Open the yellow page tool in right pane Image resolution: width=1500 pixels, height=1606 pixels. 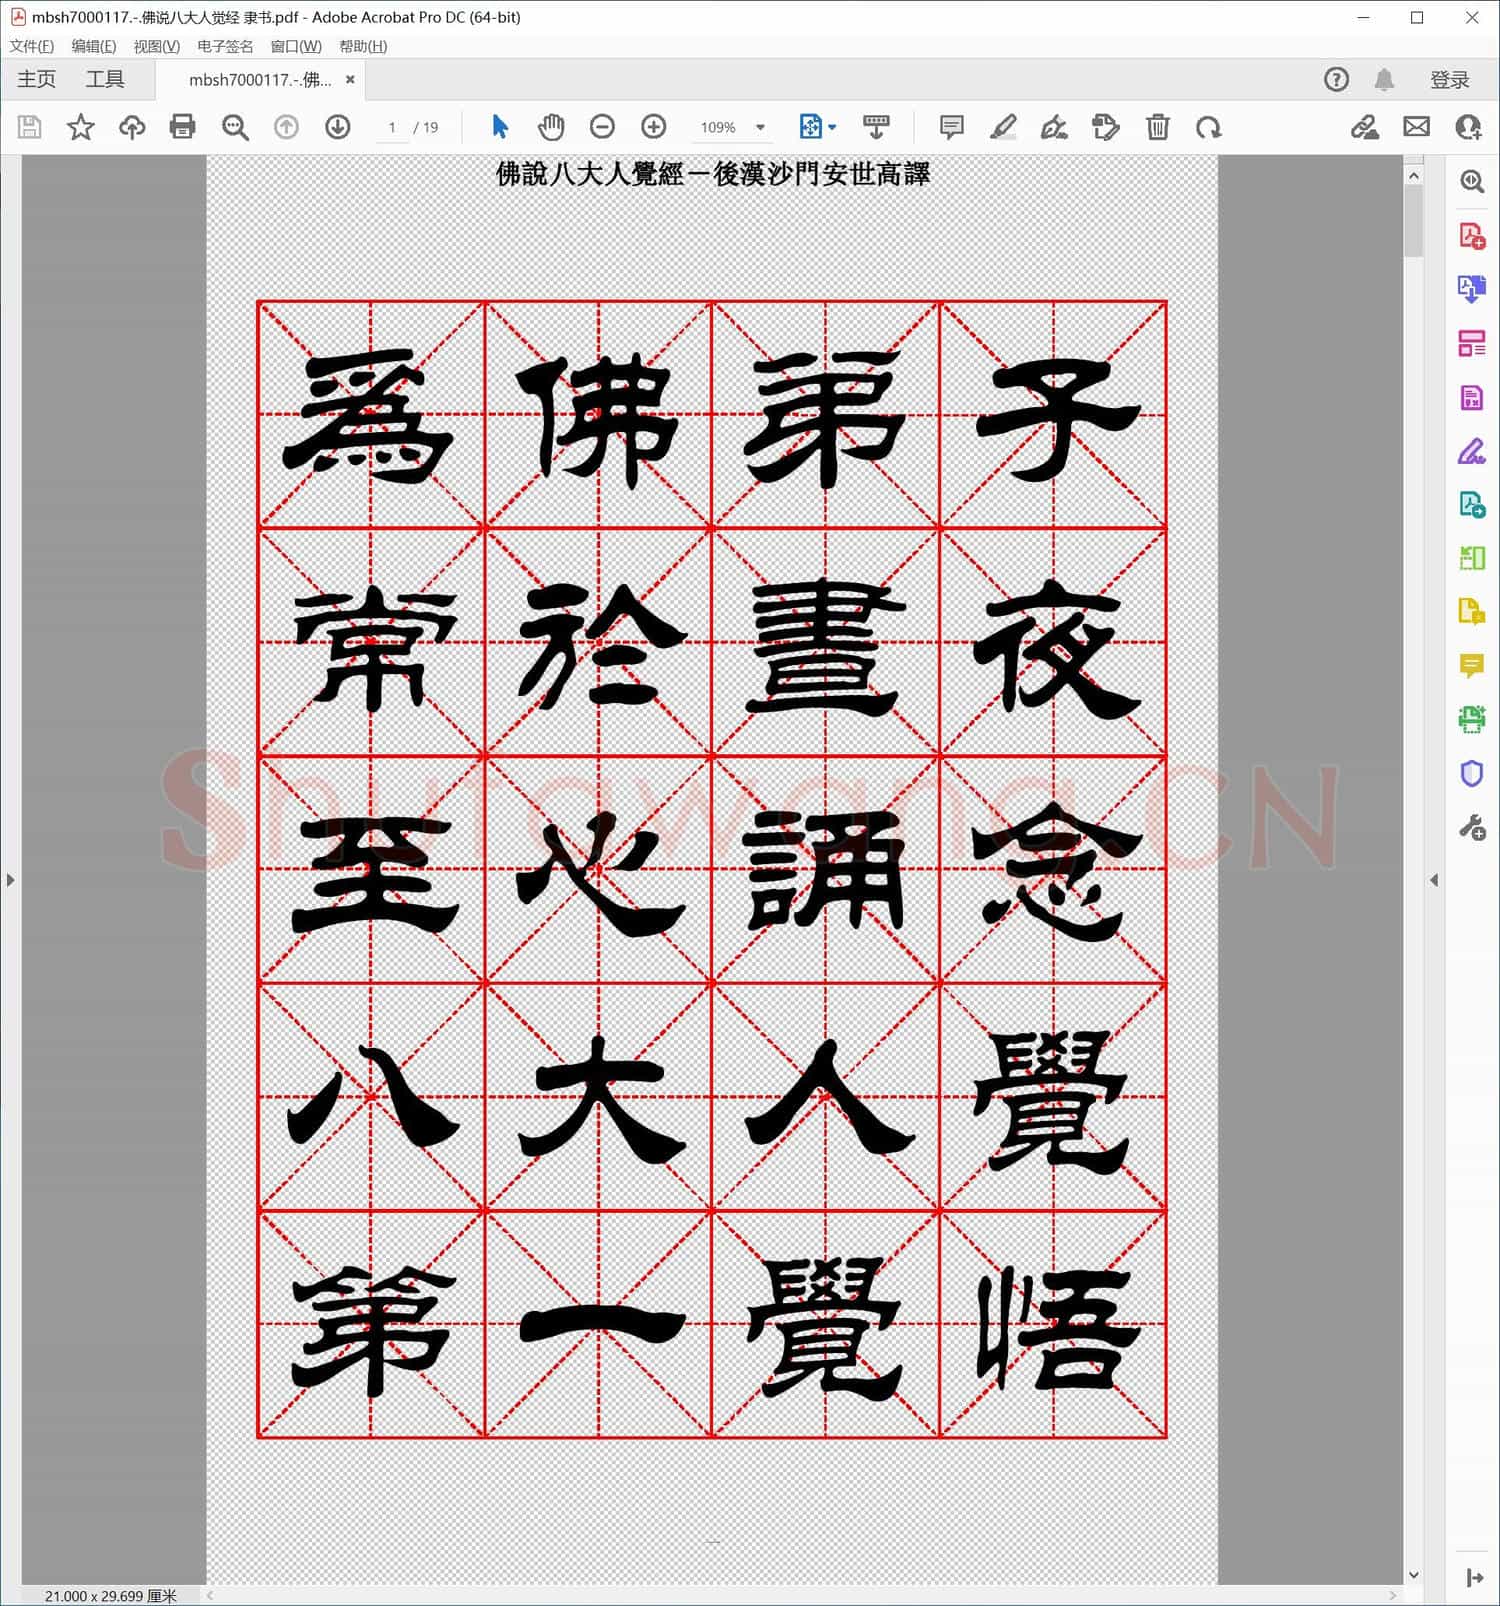[1472, 612]
